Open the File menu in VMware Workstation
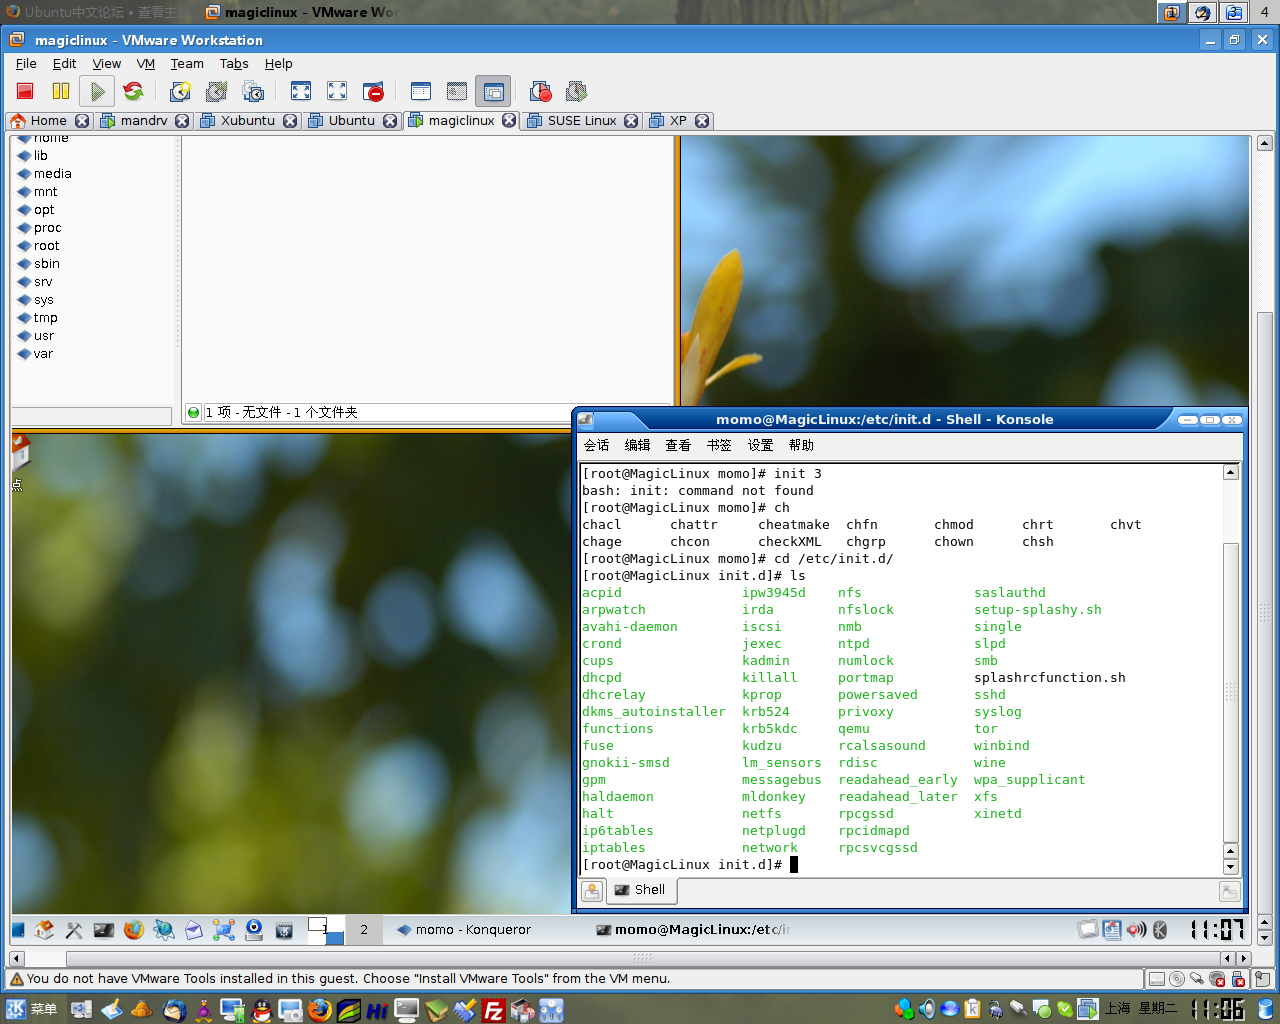Screen dimensions: 1280x1024 26,63
